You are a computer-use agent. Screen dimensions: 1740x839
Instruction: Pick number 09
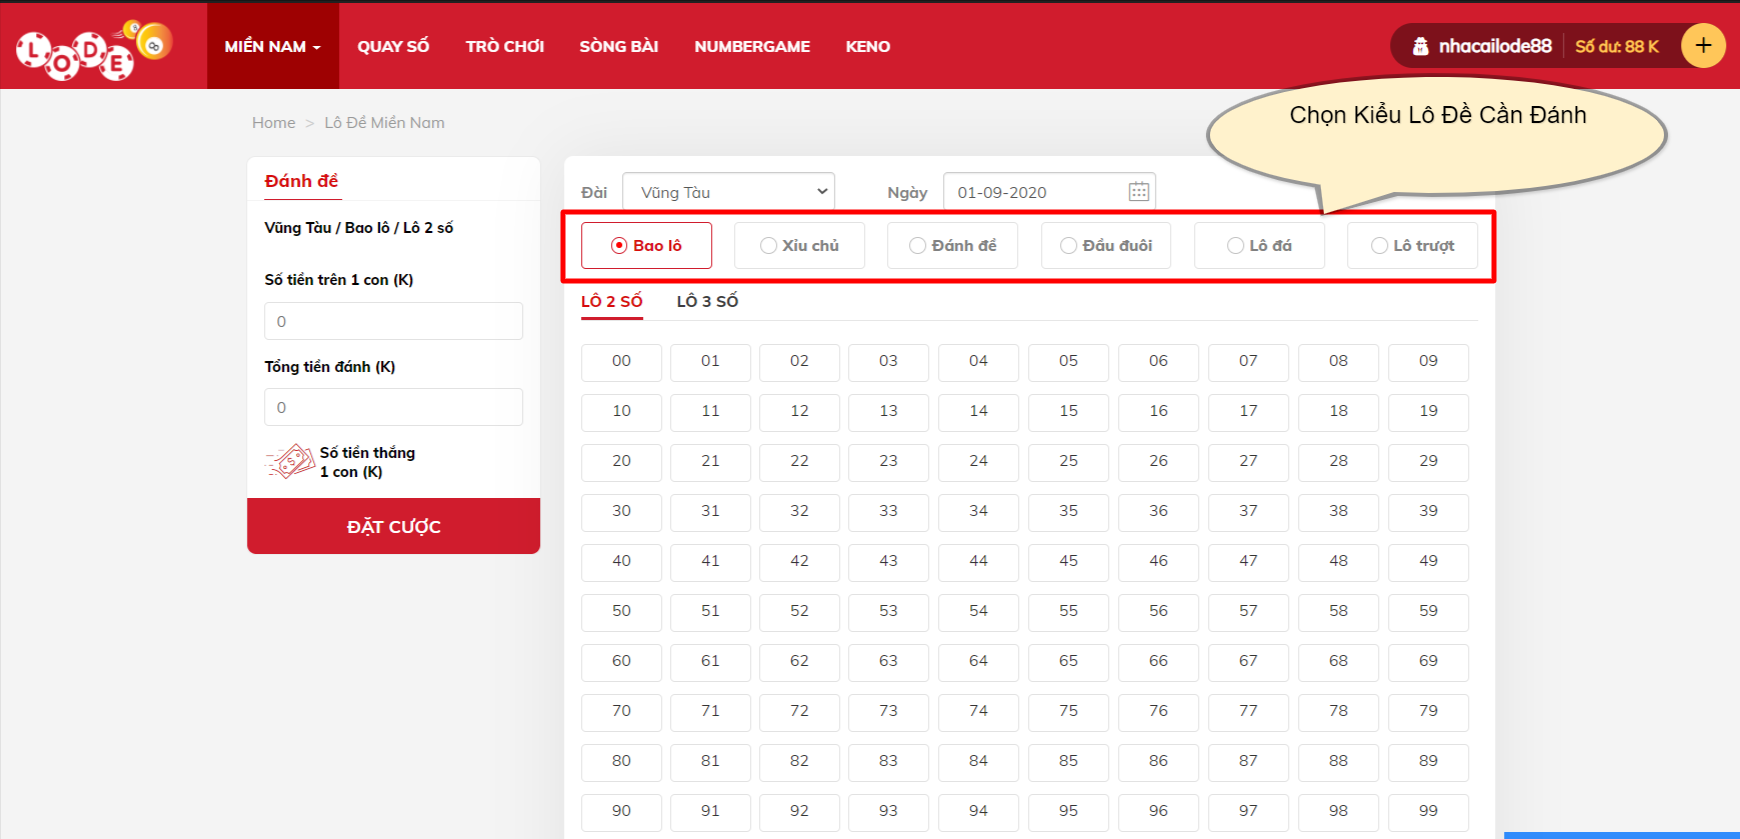pyautogui.click(x=1428, y=362)
